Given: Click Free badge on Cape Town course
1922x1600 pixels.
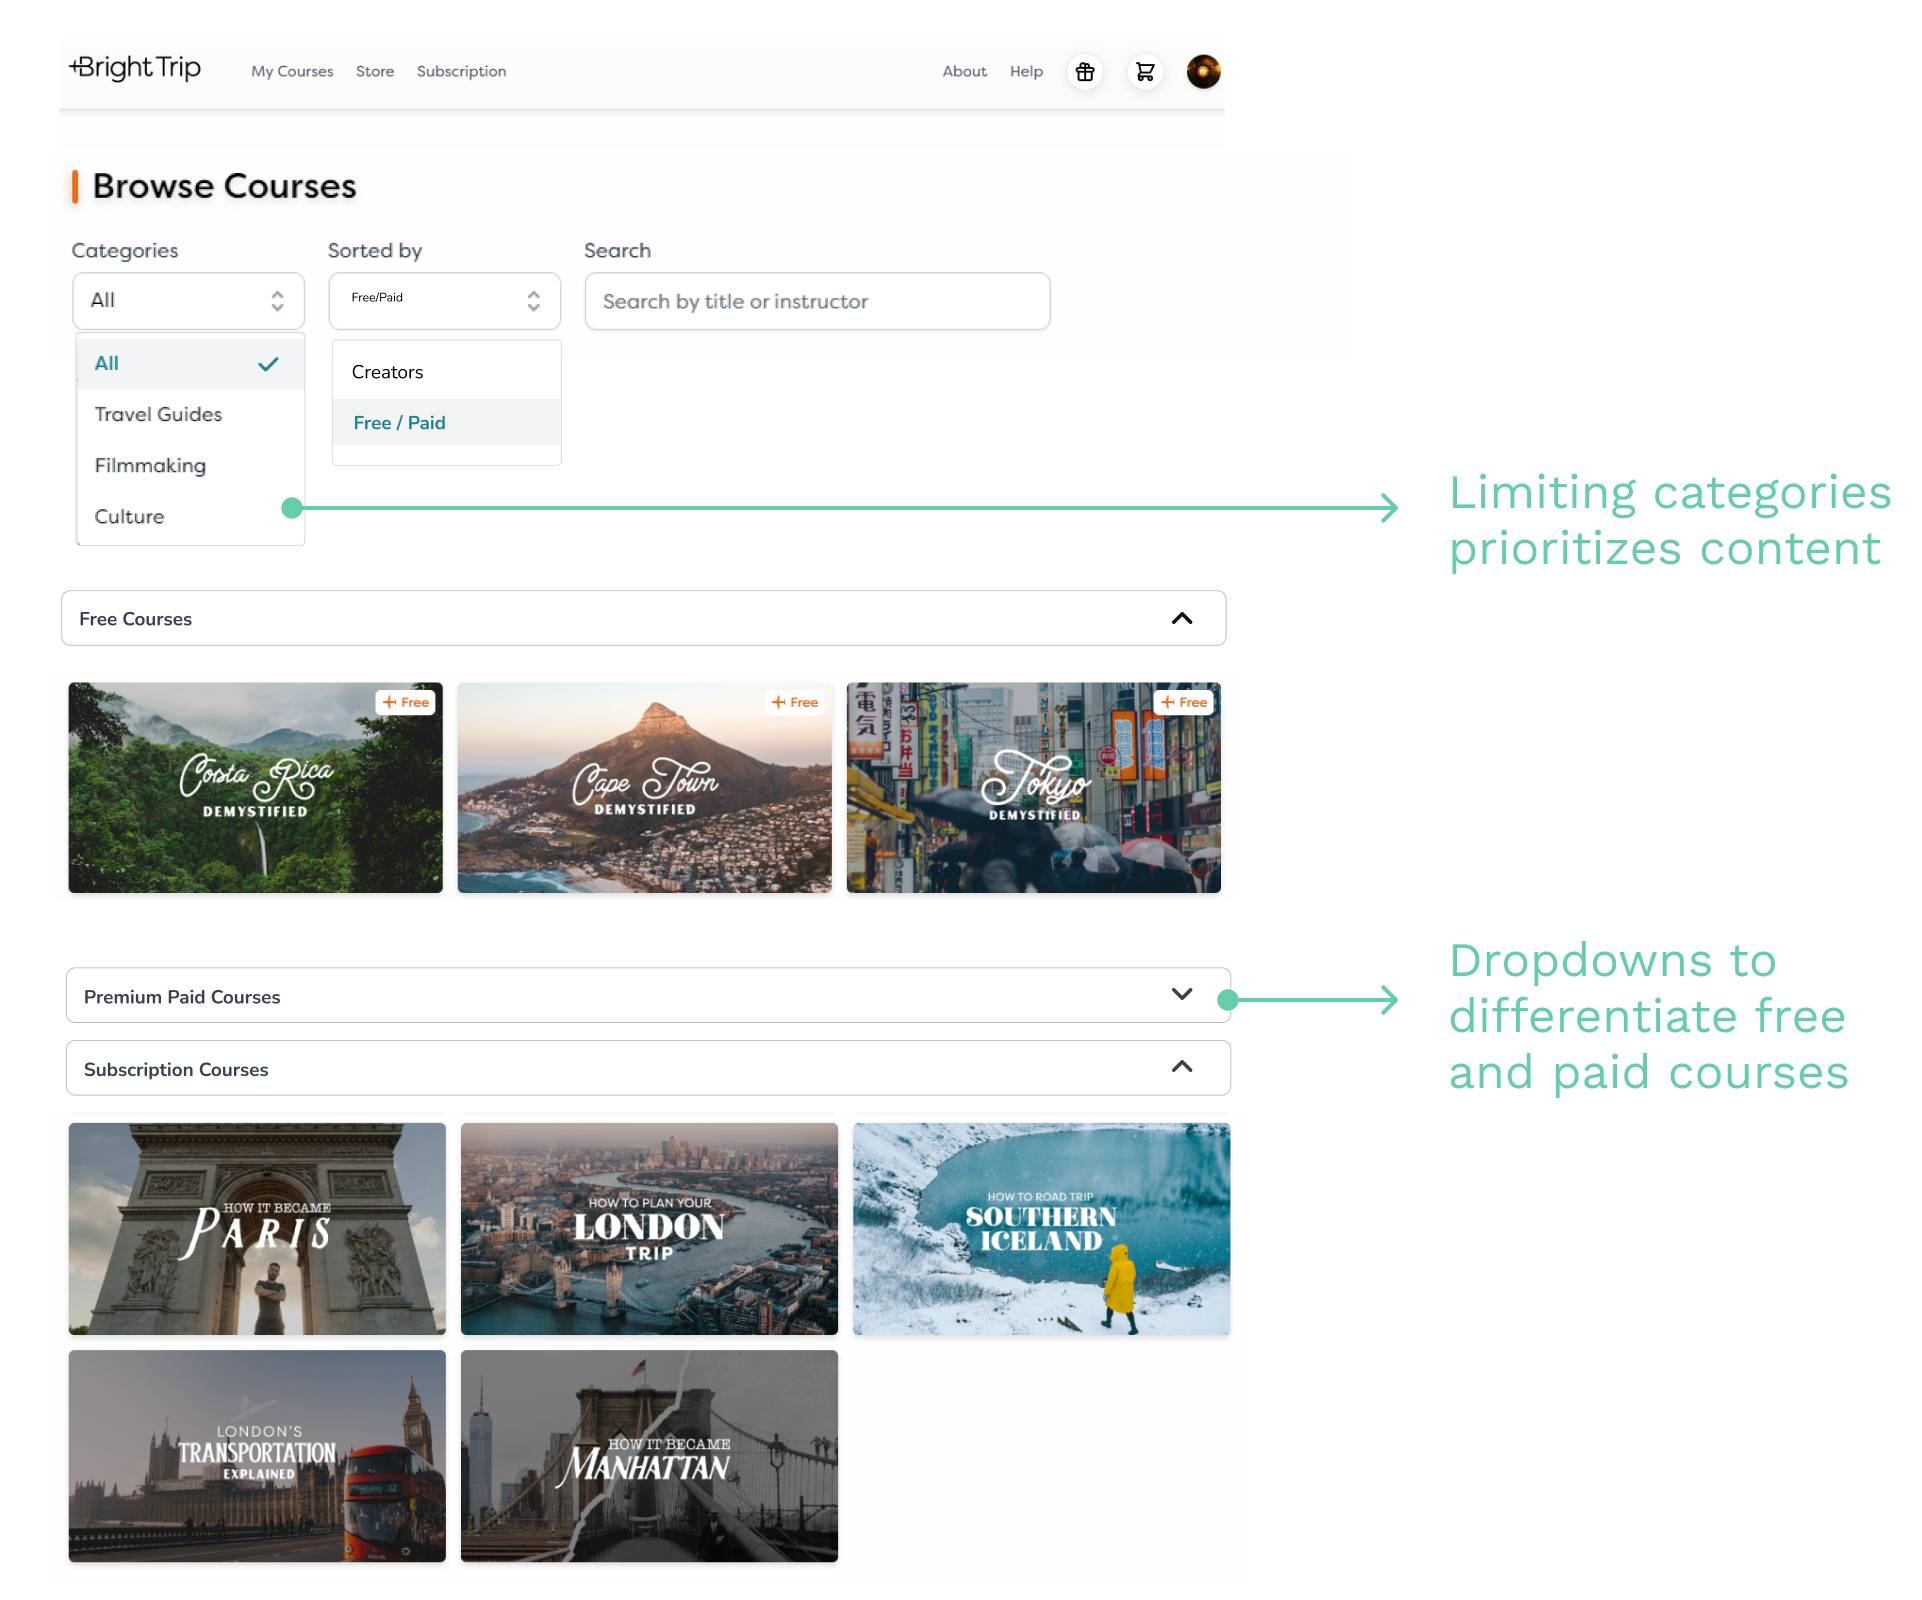Looking at the screenshot, I should pyautogui.click(x=795, y=702).
